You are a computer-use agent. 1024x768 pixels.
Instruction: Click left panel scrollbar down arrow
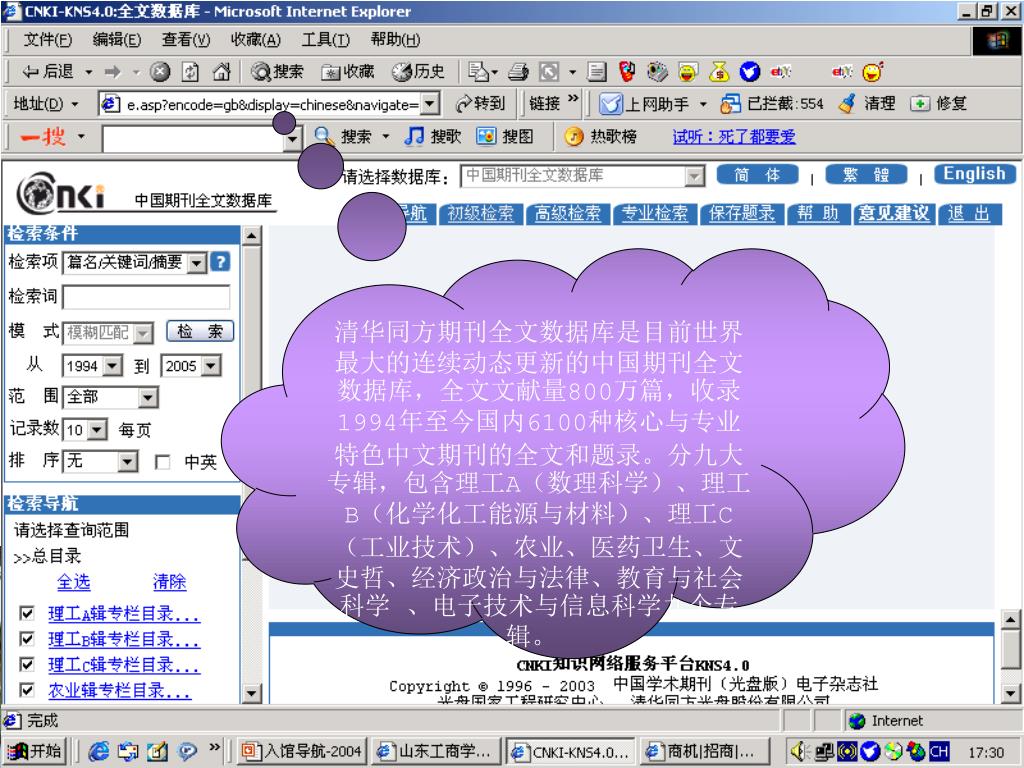tap(251, 693)
